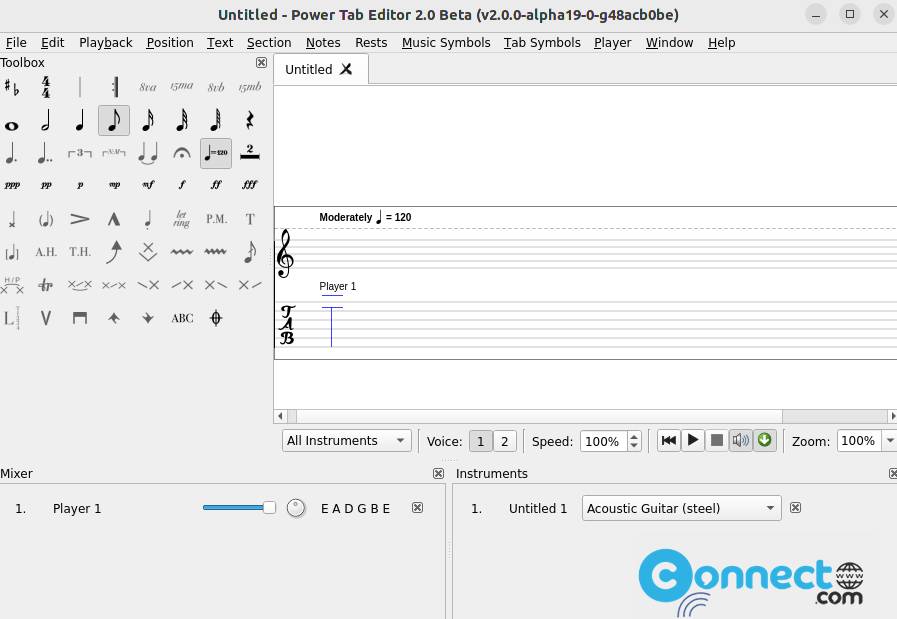Stop playback
The width and height of the screenshot is (897, 619).
pos(717,441)
